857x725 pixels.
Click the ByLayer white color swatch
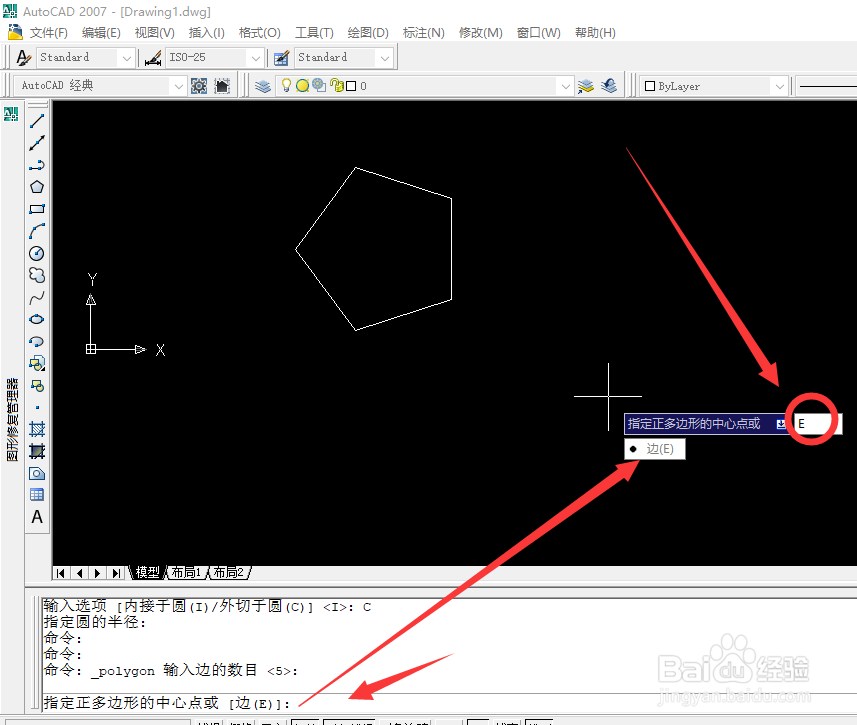(650, 86)
